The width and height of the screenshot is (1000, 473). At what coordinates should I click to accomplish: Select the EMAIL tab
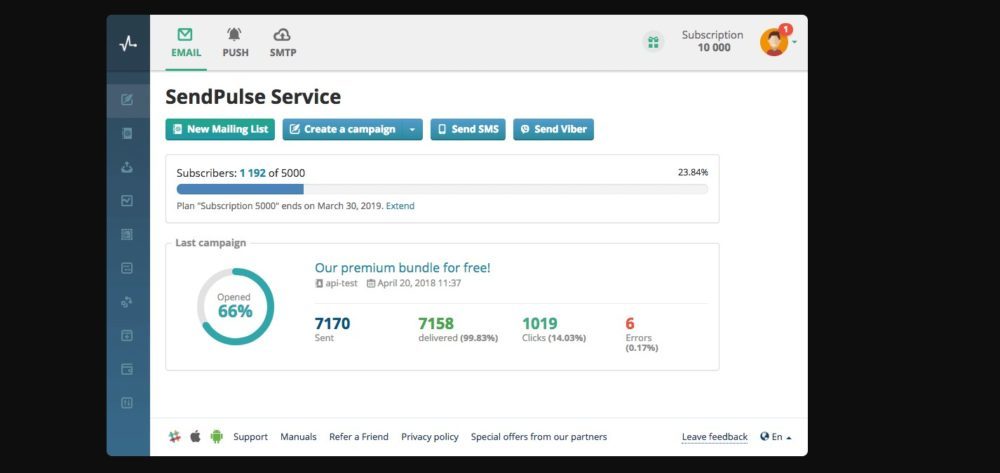coord(186,43)
